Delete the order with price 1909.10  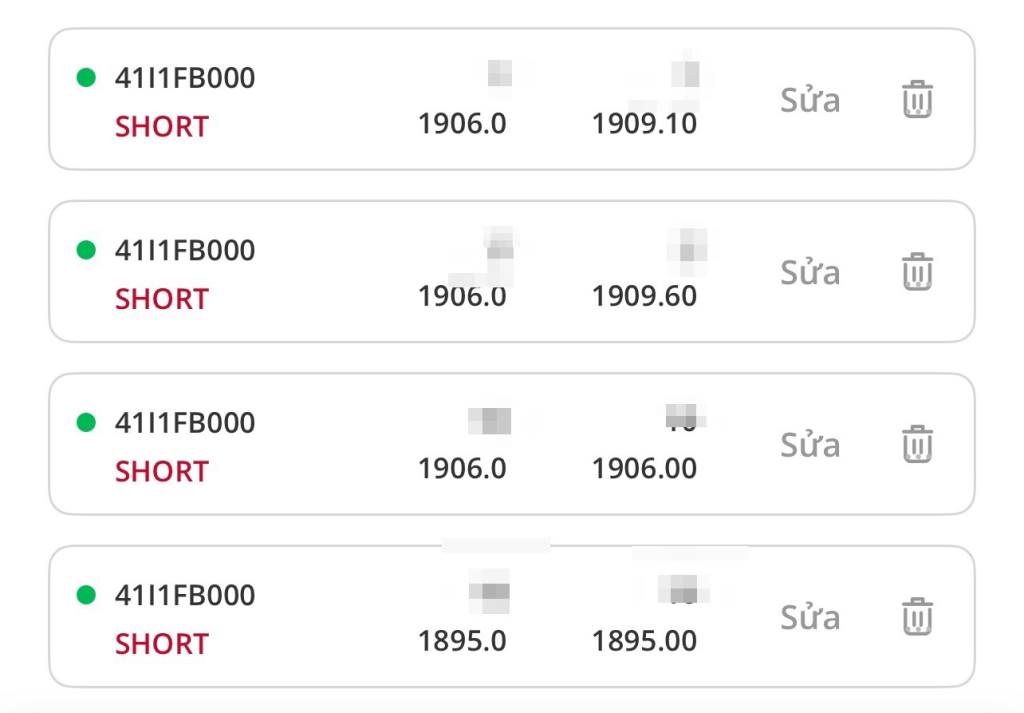917,100
